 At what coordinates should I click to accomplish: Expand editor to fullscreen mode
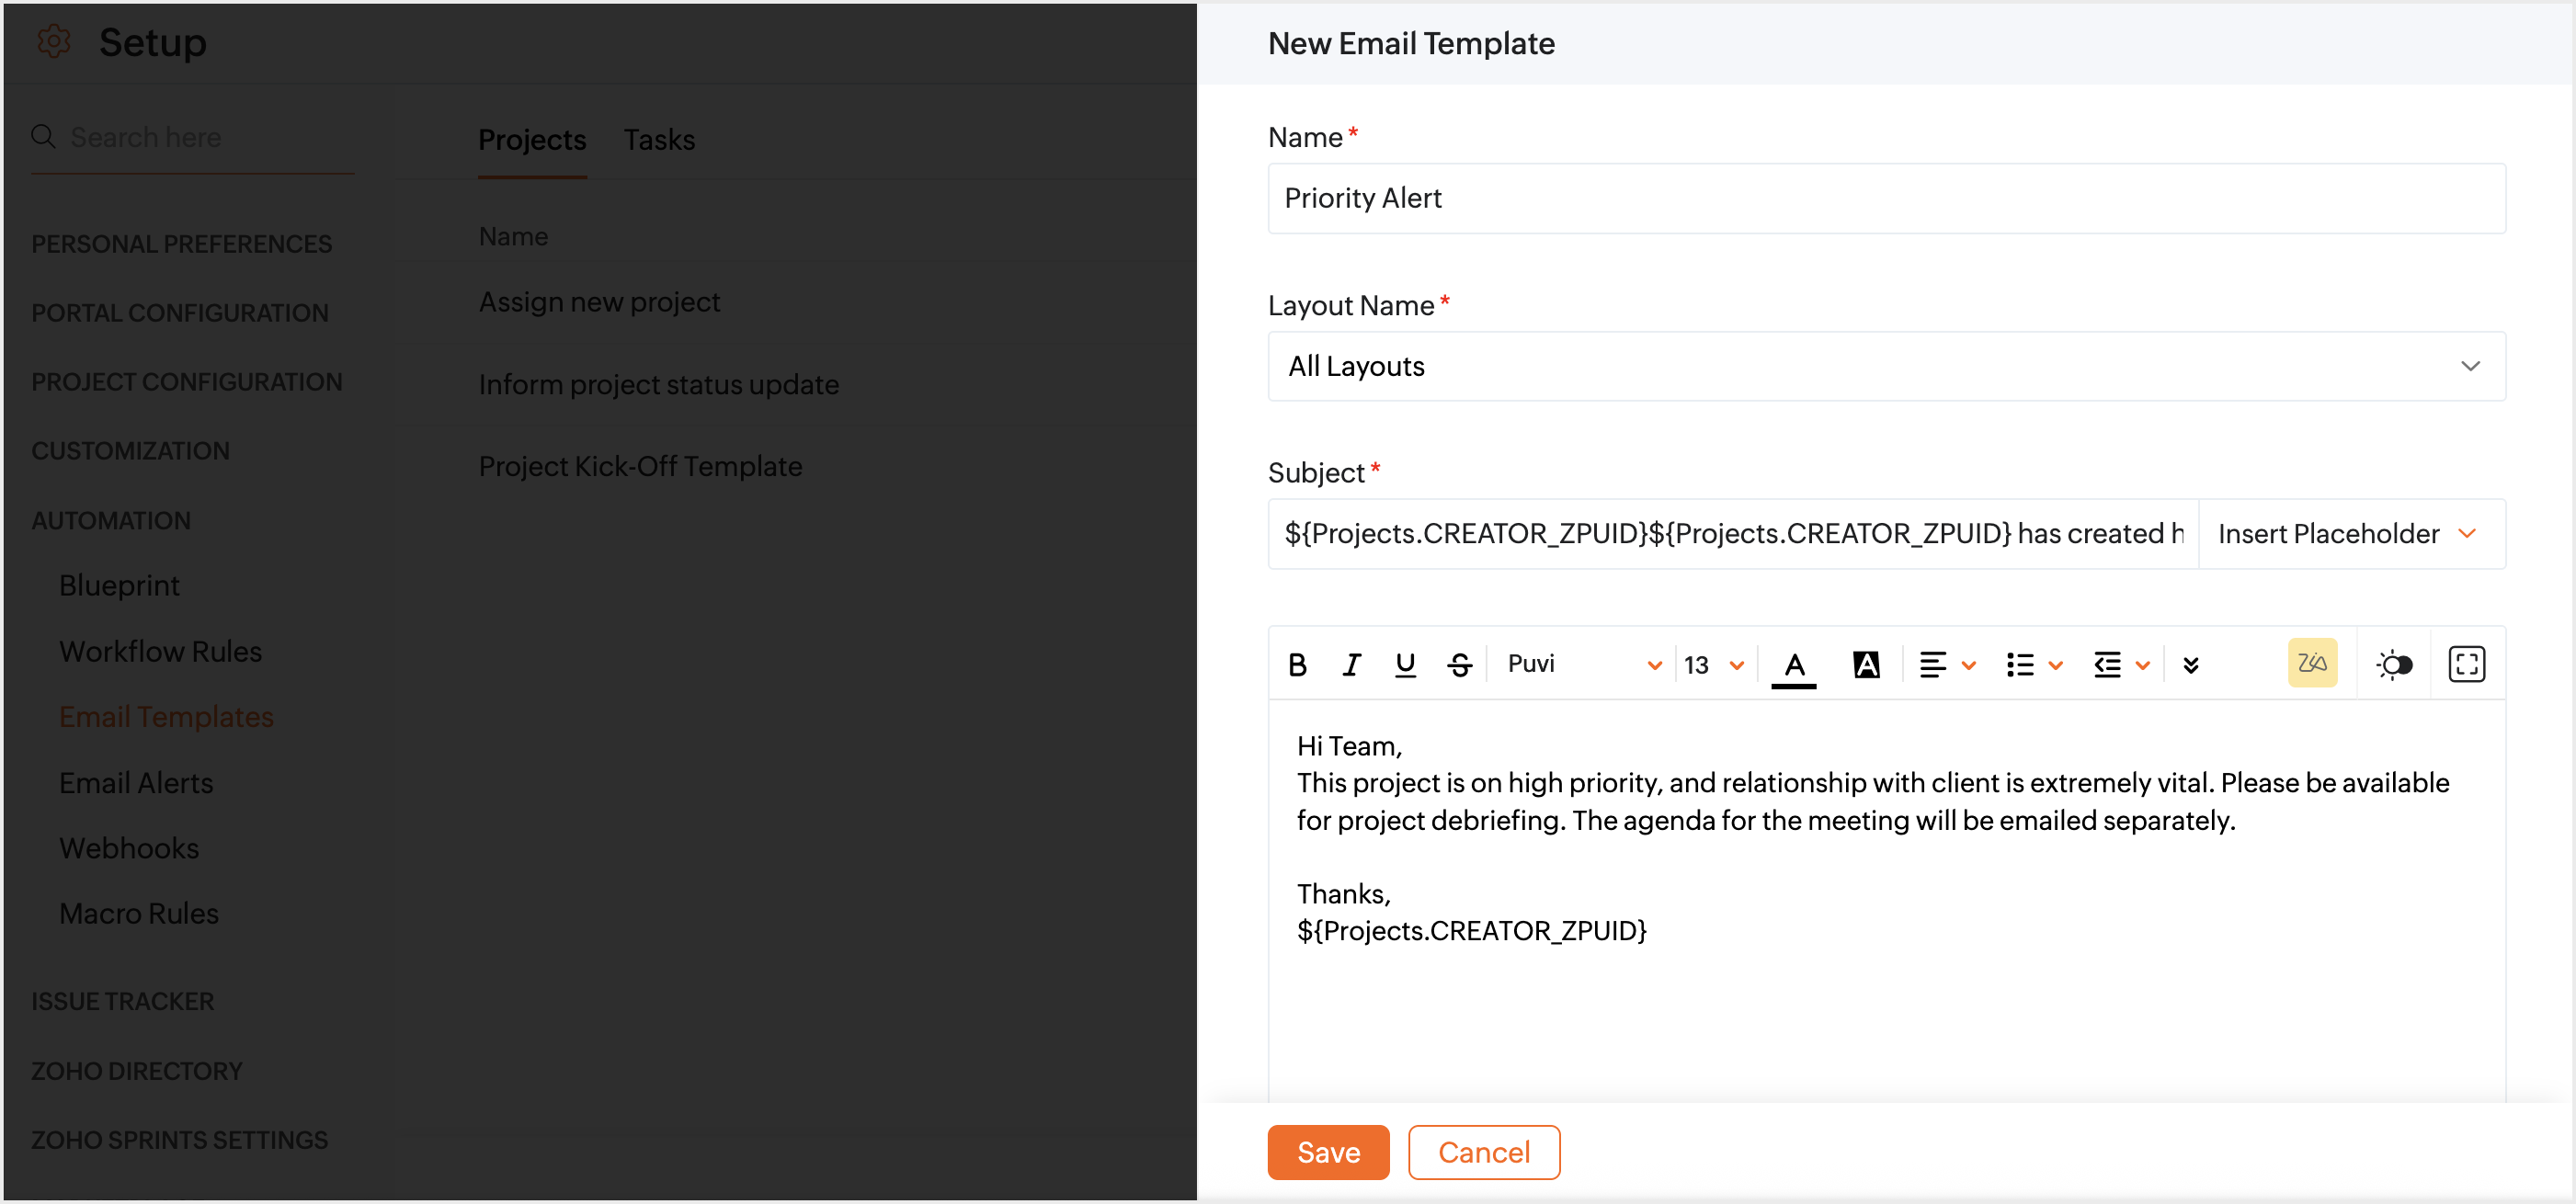pyautogui.click(x=2465, y=664)
